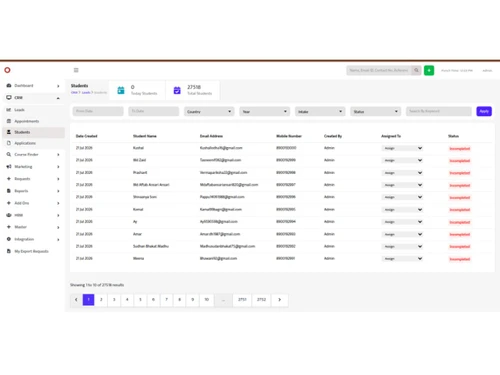Open My Export Requests menu item
The height and width of the screenshot is (375, 500).
click(31, 251)
